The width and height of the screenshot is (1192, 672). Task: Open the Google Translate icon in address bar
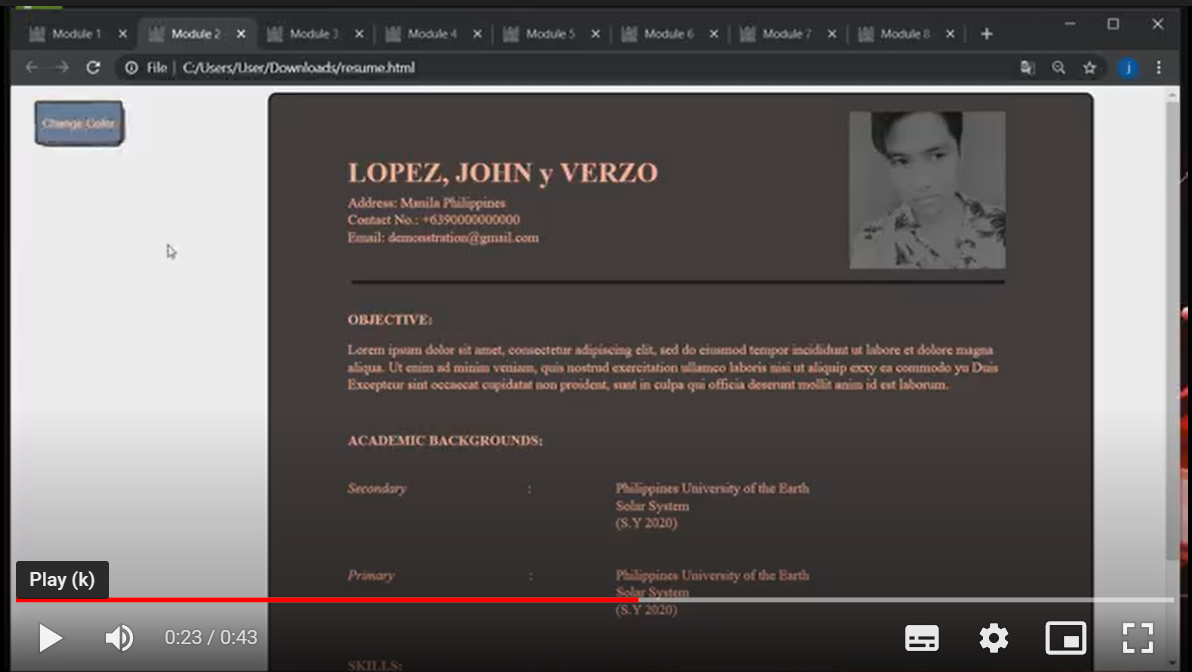1028,67
